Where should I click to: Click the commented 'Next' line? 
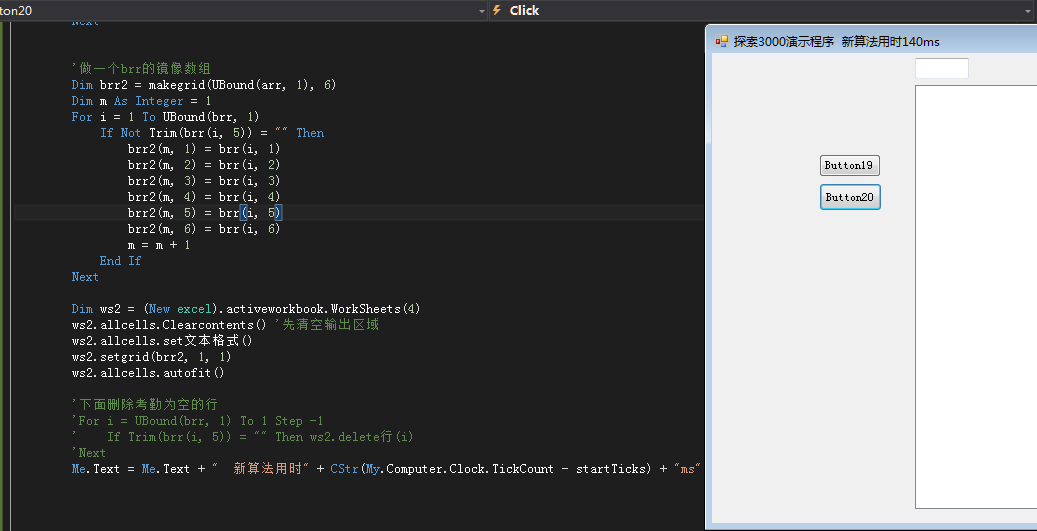[x=89, y=452]
